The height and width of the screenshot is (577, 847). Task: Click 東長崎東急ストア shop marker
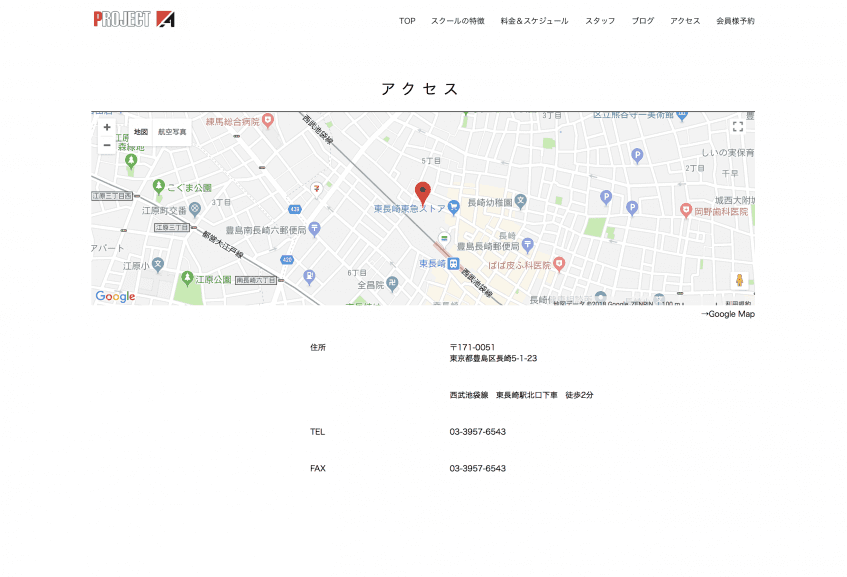coord(454,206)
